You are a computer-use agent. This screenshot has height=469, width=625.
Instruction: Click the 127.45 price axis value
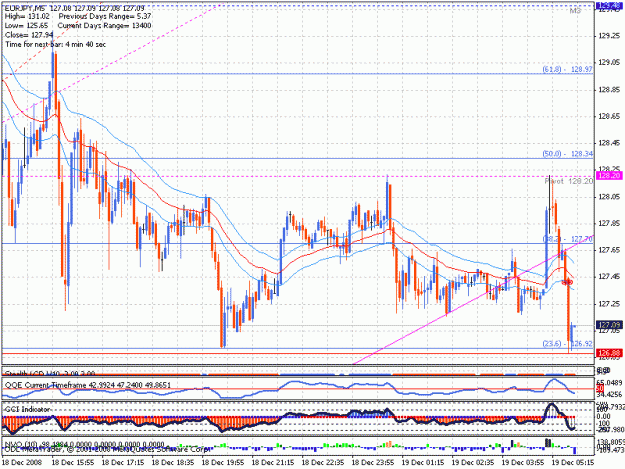click(x=609, y=277)
